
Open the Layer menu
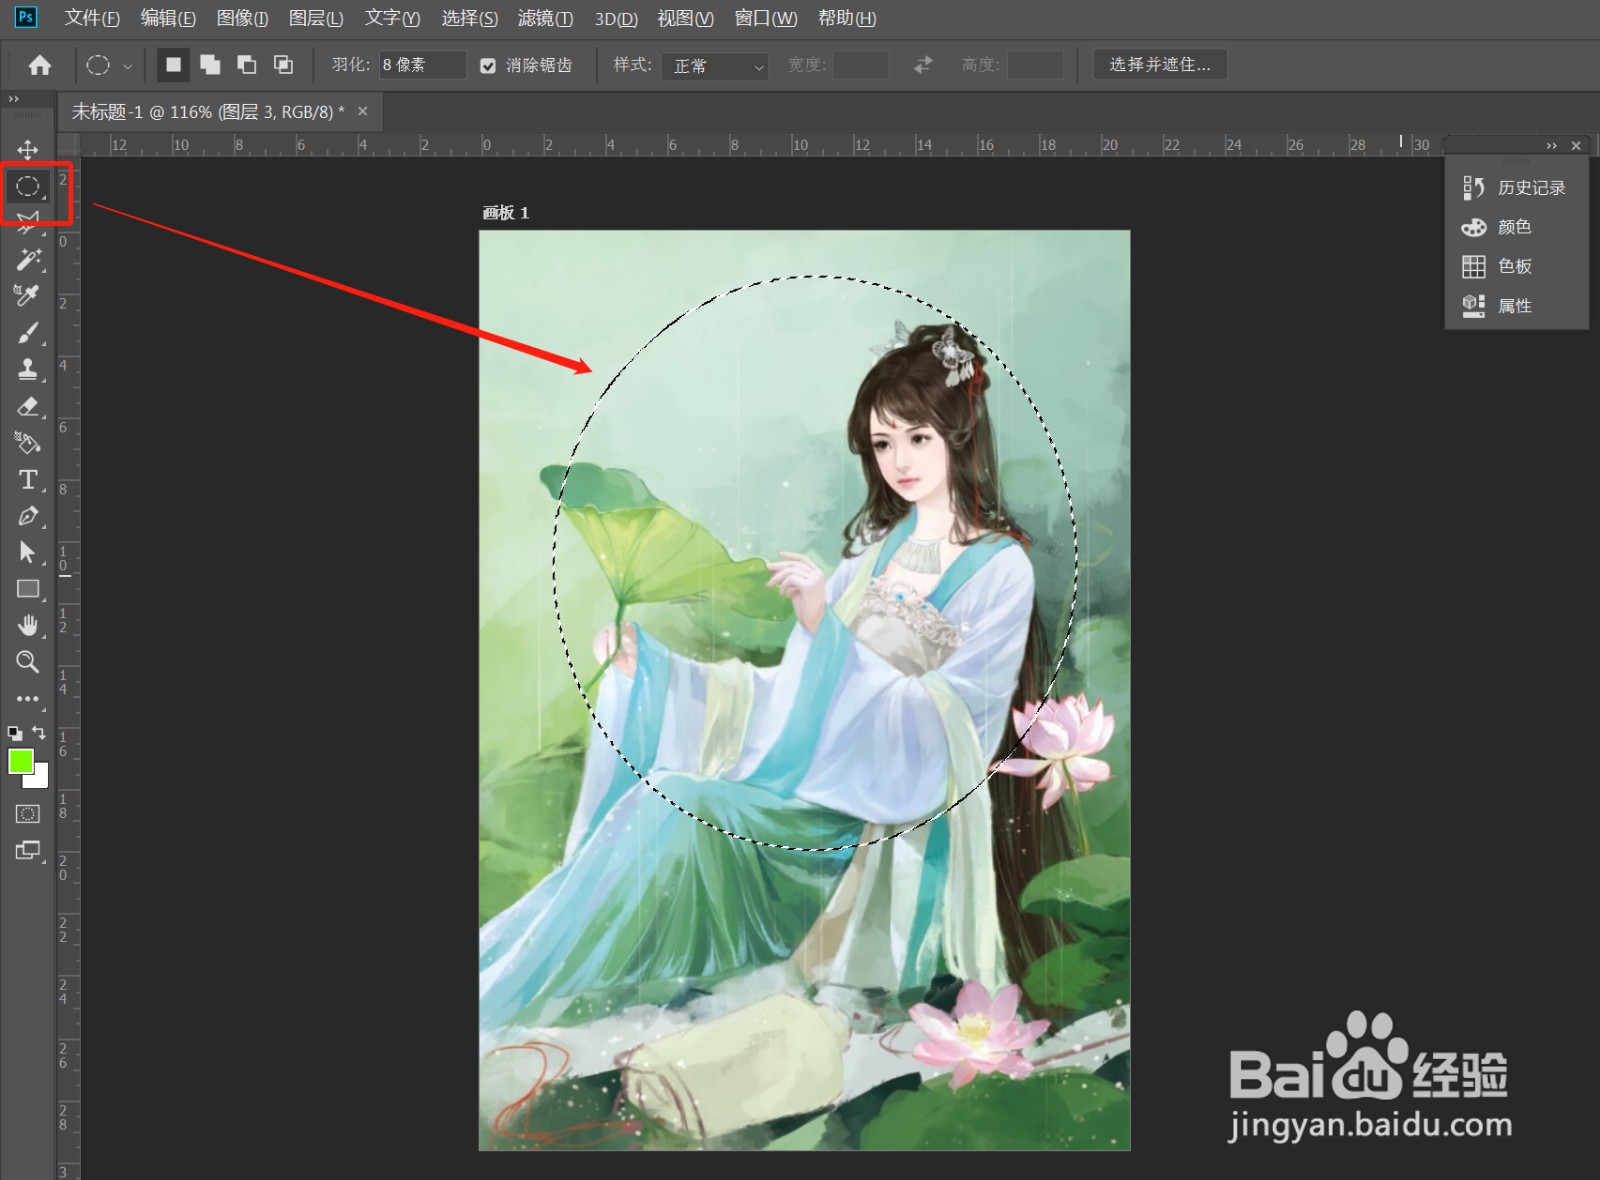coord(316,18)
